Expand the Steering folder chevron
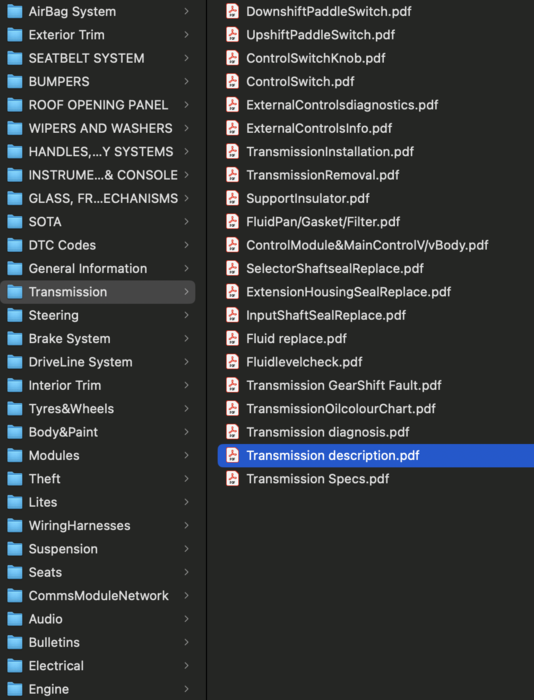This screenshot has height=700, width=534. pyautogui.click(x=187, y=315)
